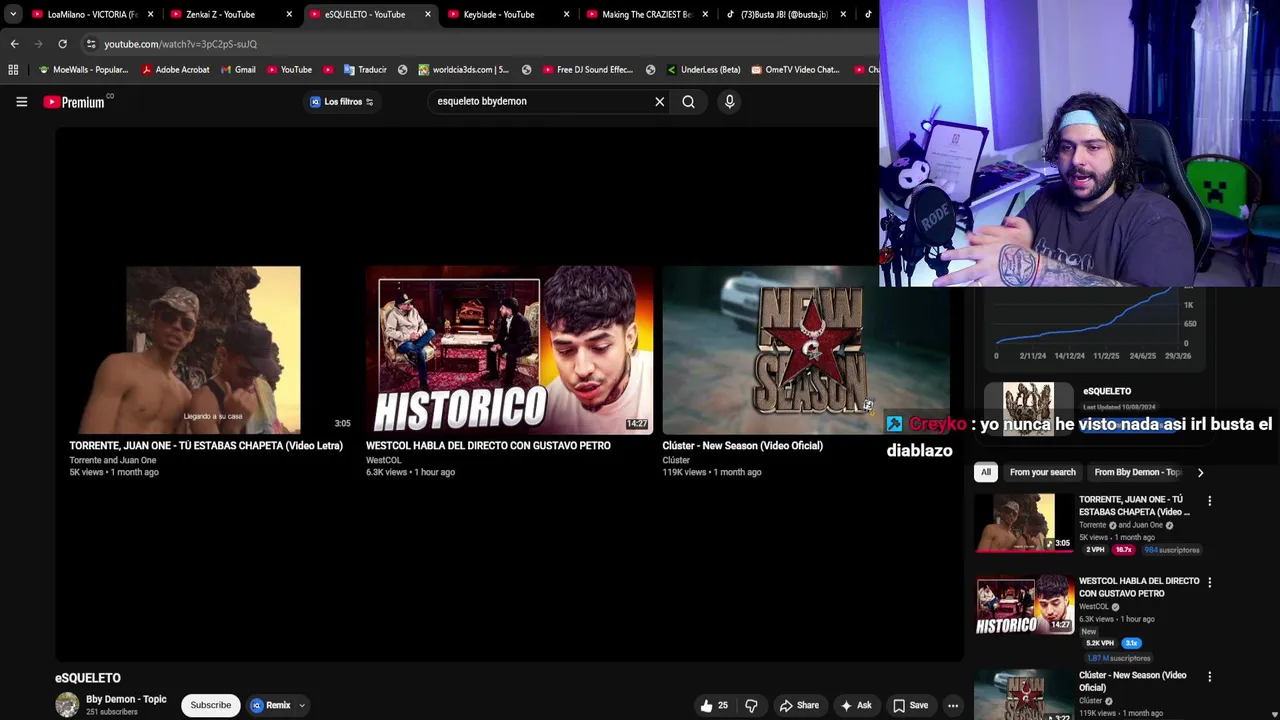Open the Chrome apps grid shortcut
The width and height of the screenshot is (1280, 720).
coord(13,69)
